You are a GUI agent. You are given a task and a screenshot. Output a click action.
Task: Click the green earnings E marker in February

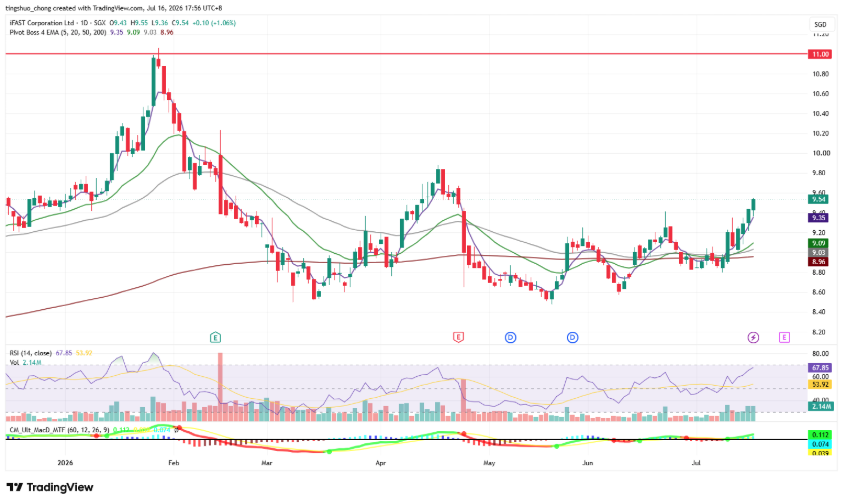point(215,338)
